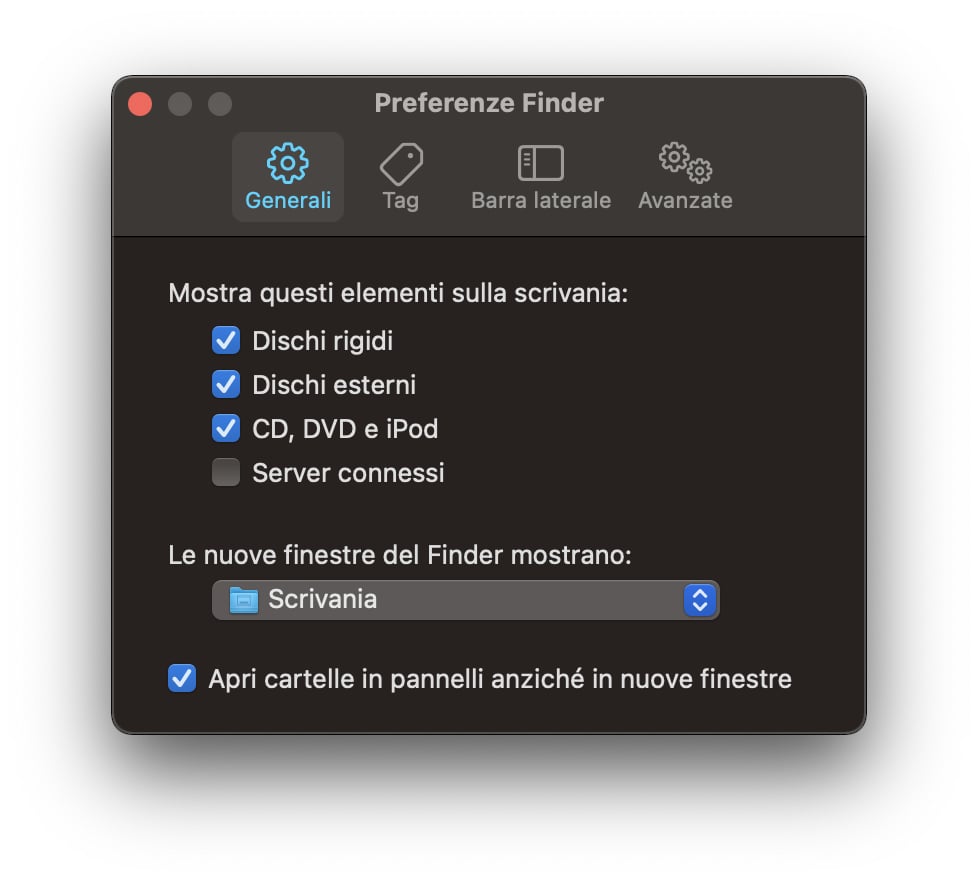Viewport: 978px width, 882px height.
Task: Open the Tag label icon
Action: point(401,164)
